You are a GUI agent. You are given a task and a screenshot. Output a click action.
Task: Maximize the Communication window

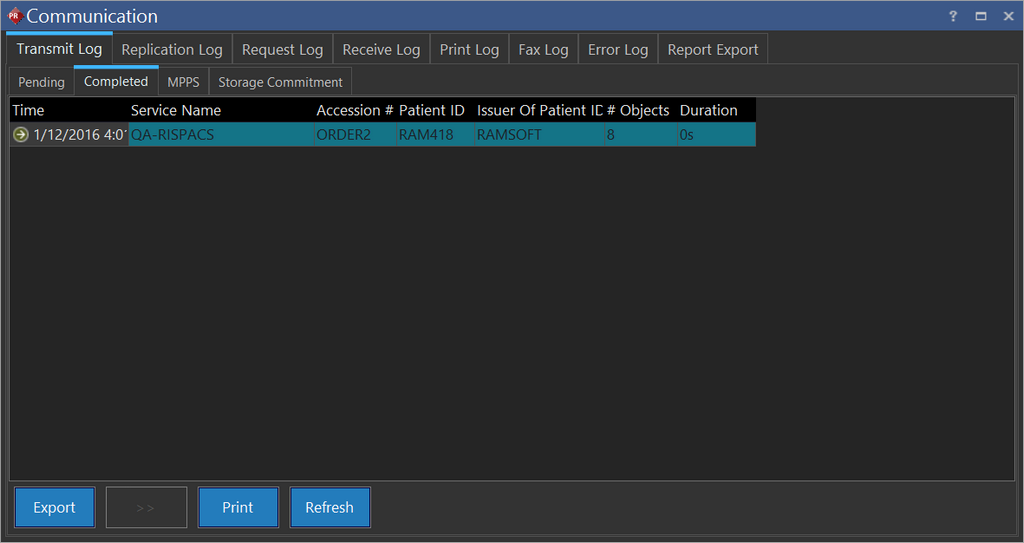(981, 16)
